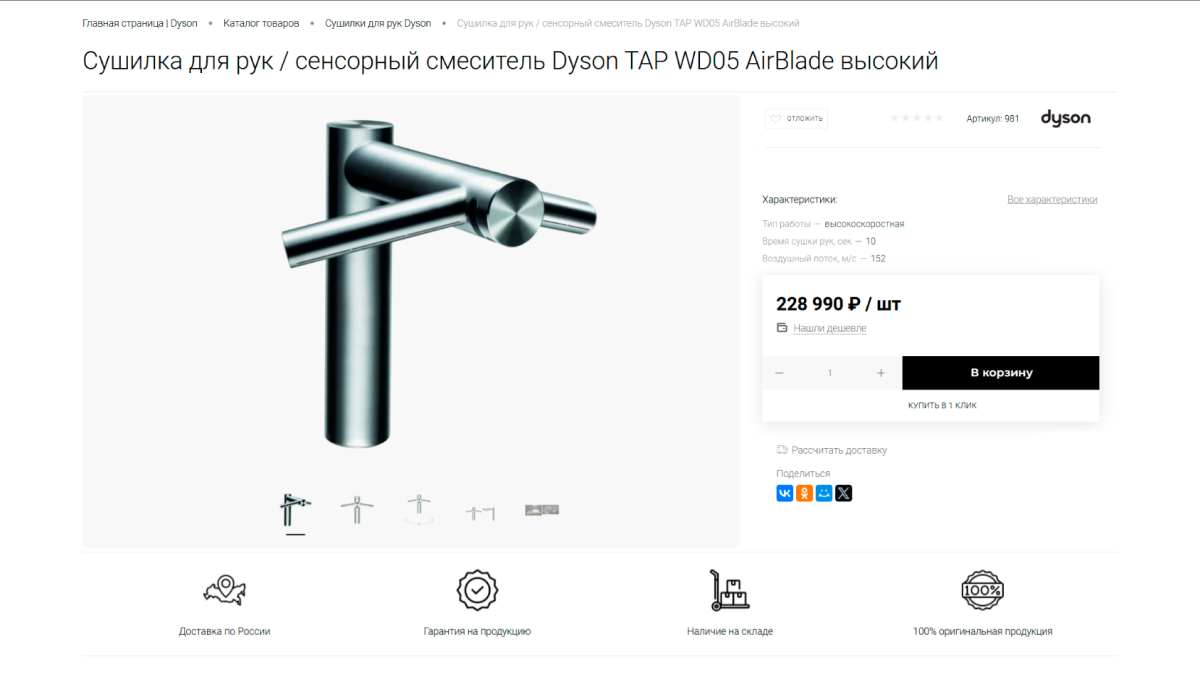Share the product on X
Viewport: 1200px width, 675px height.
tap(844, 493)
